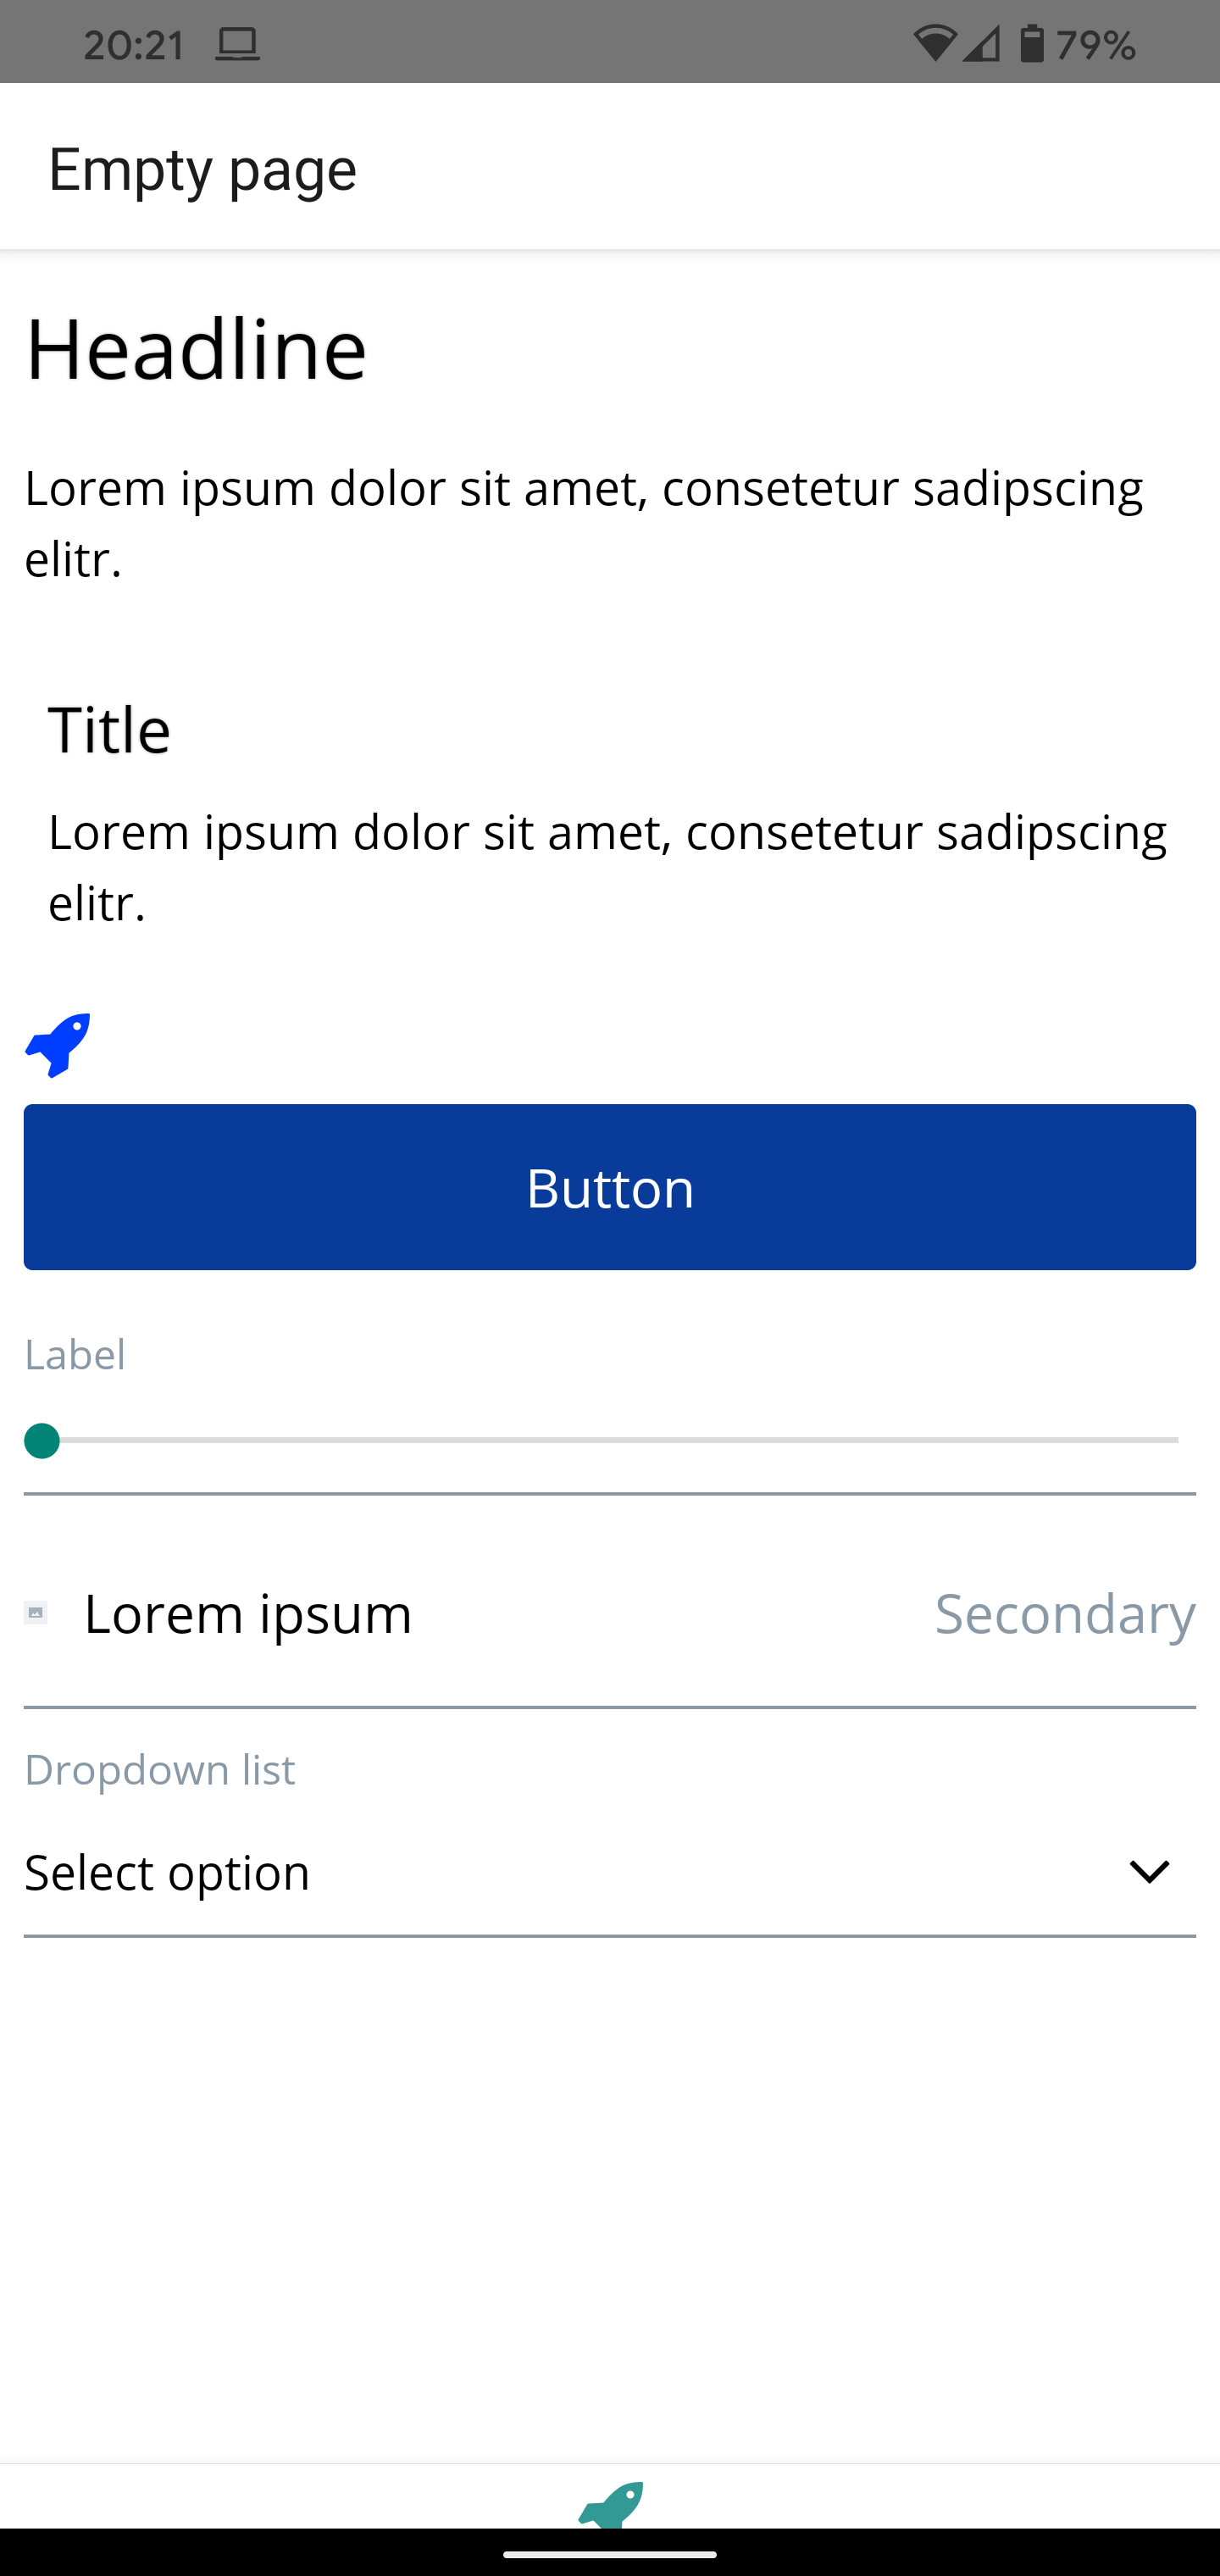Tap the Headline text

click(196, 349)
